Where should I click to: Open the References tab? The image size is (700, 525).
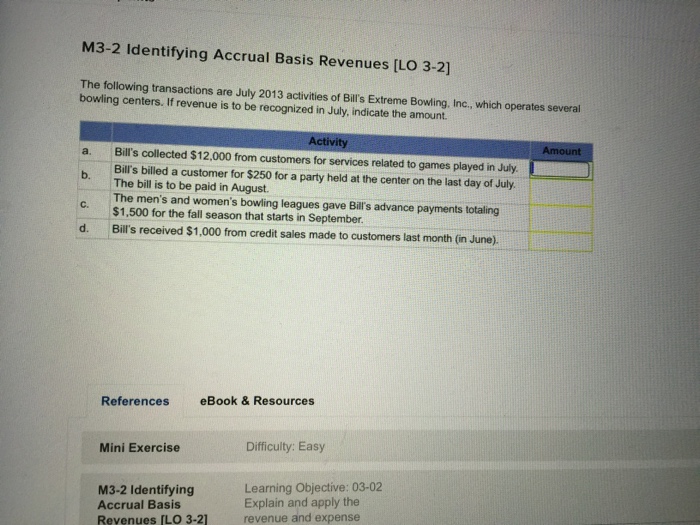[135, 401]
